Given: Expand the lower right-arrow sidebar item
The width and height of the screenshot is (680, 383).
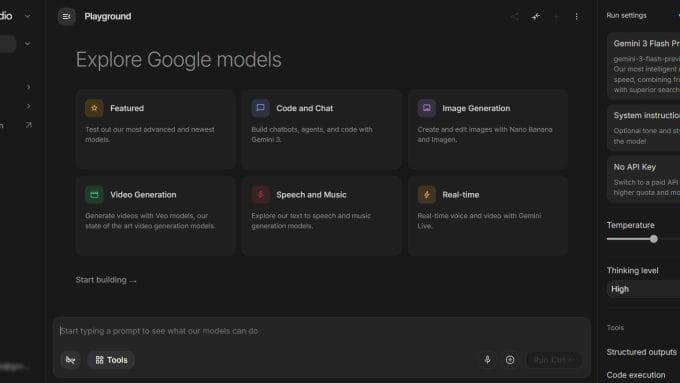Looking at the screenshot, I should (28, 106).
